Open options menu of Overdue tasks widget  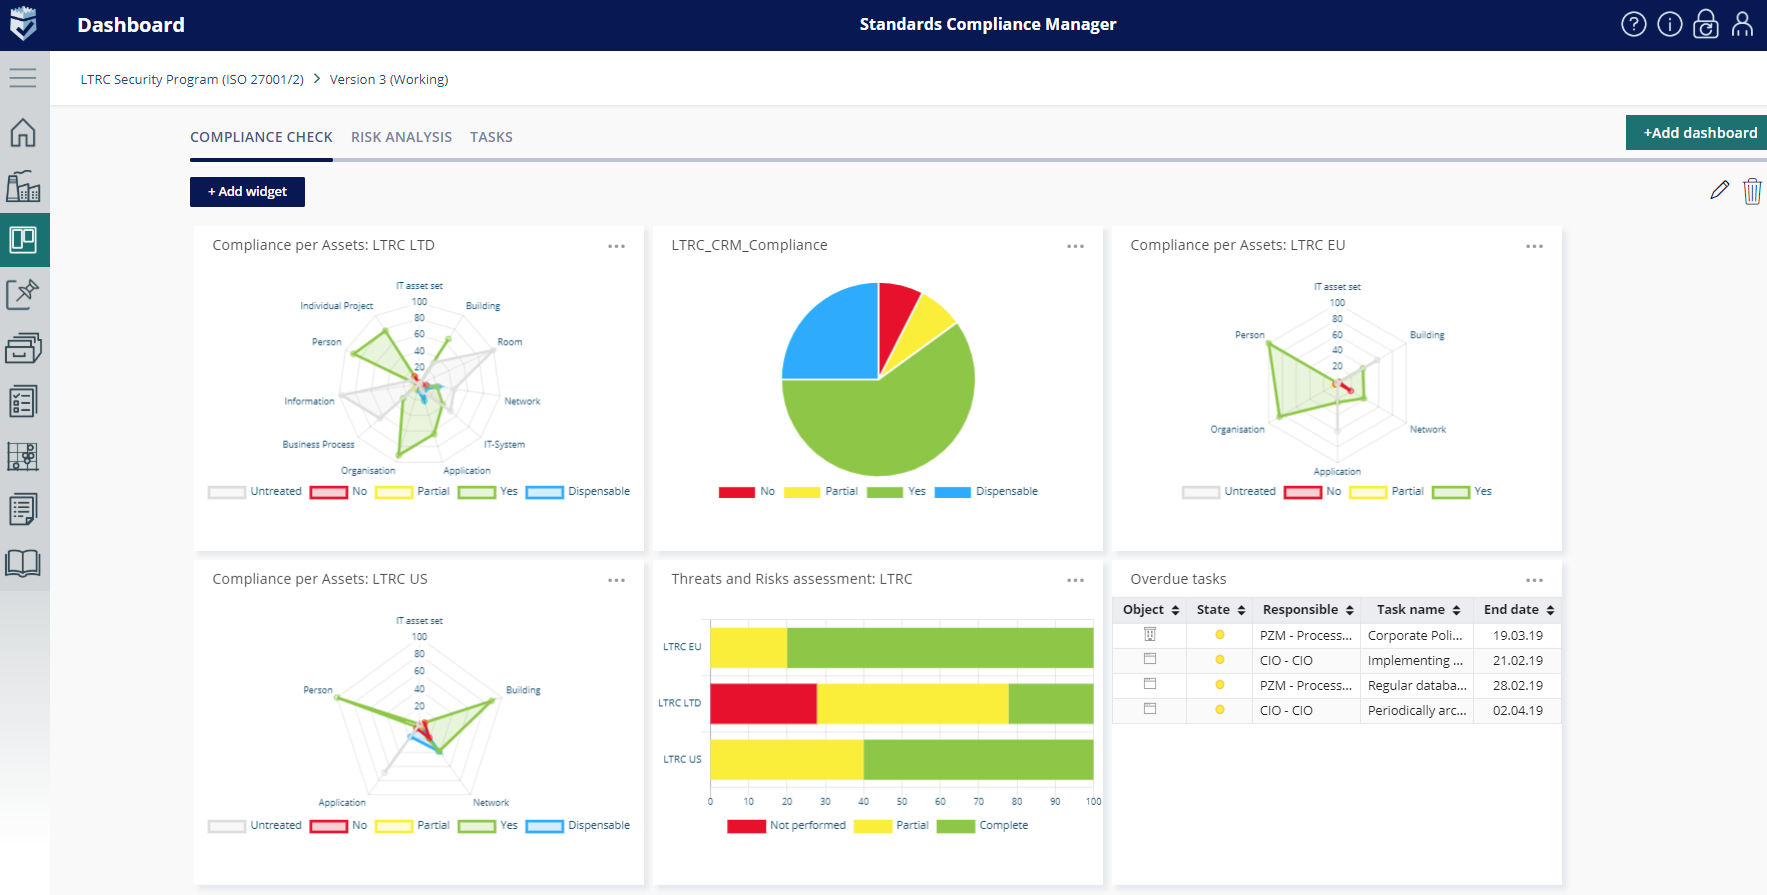click(1534, 580)
